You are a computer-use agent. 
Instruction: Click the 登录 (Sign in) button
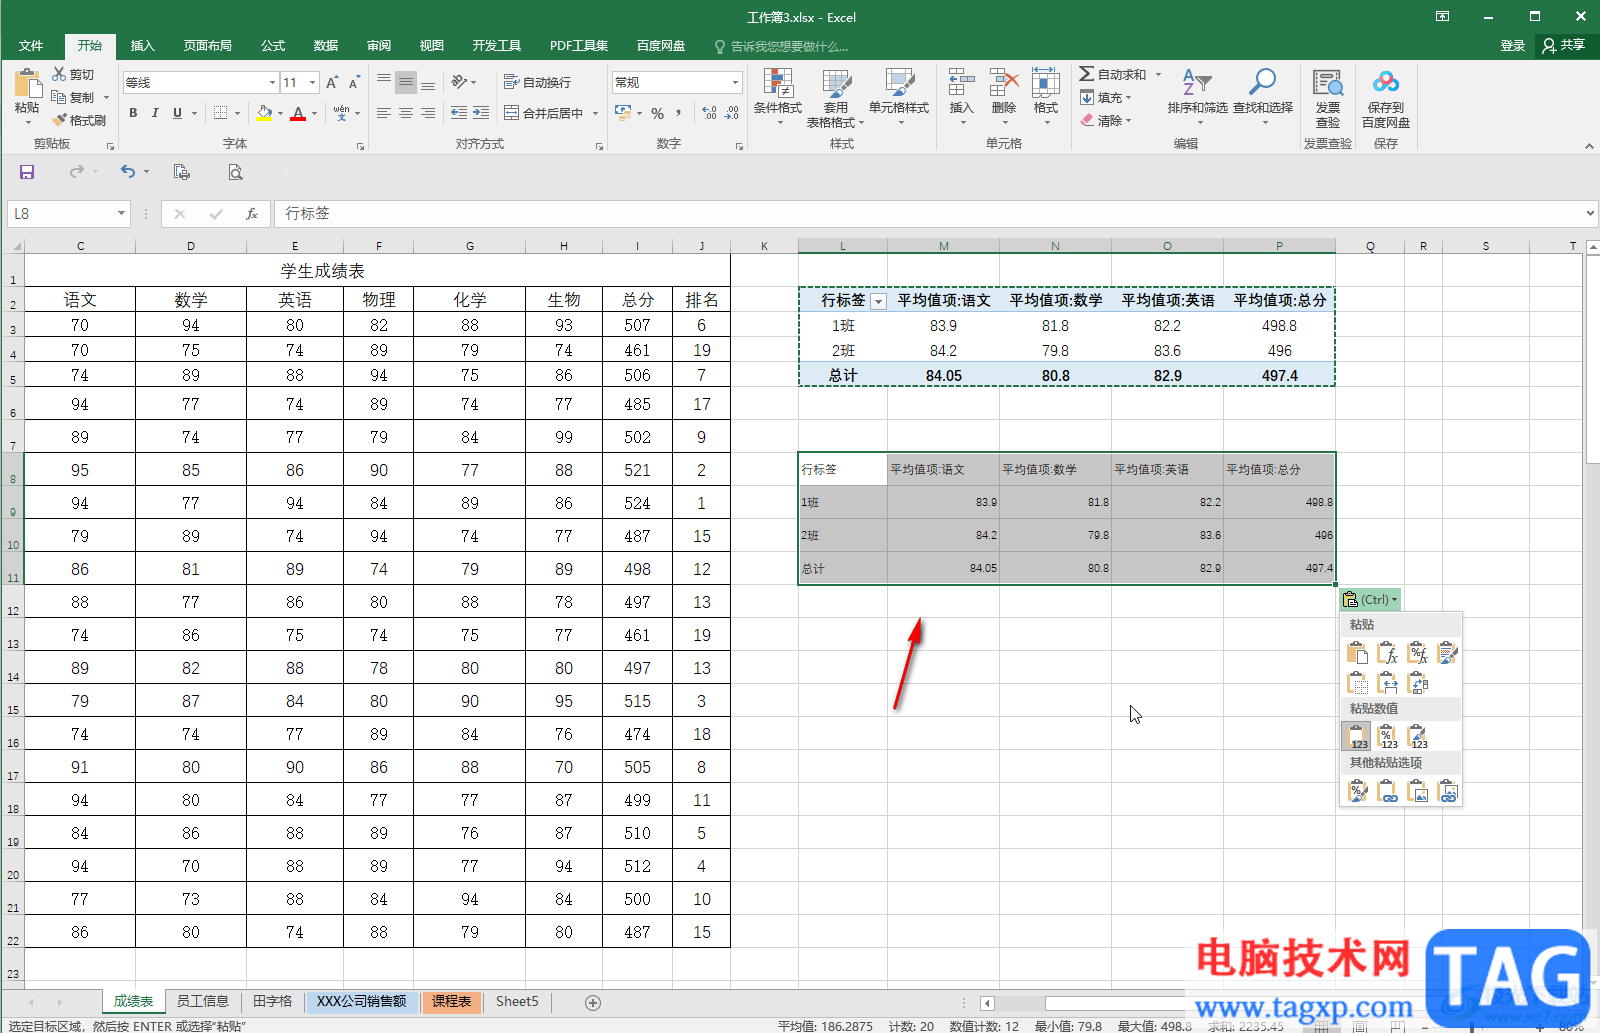1513,45
